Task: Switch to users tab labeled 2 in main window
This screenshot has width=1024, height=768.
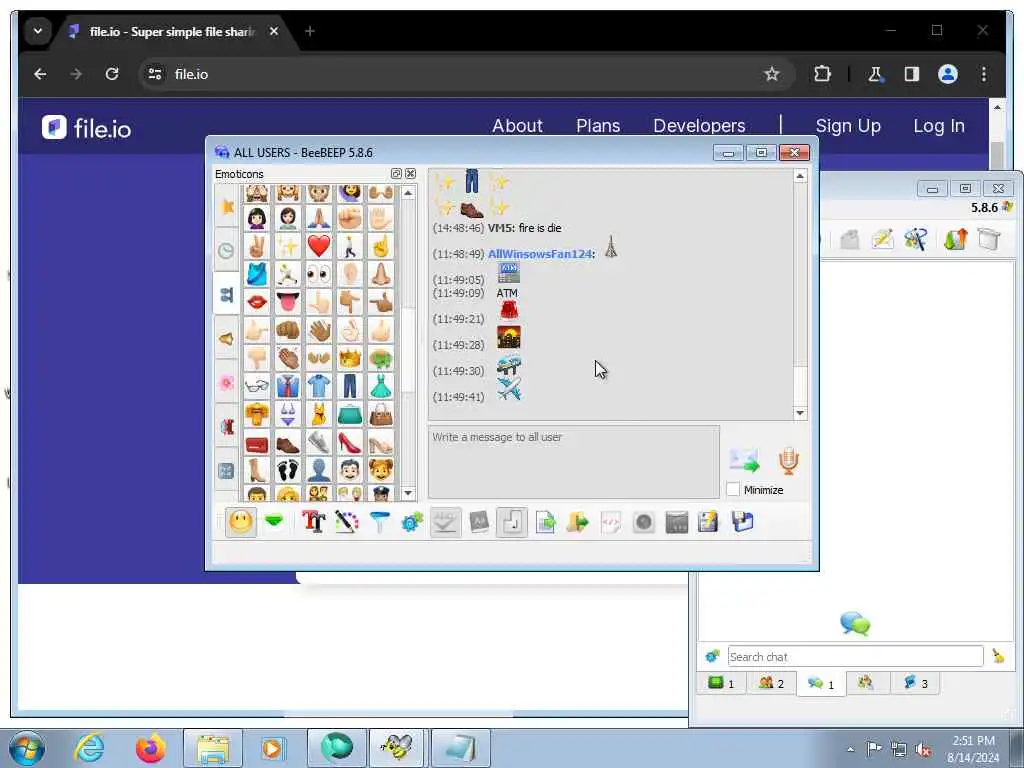Action: click(771, 683)
